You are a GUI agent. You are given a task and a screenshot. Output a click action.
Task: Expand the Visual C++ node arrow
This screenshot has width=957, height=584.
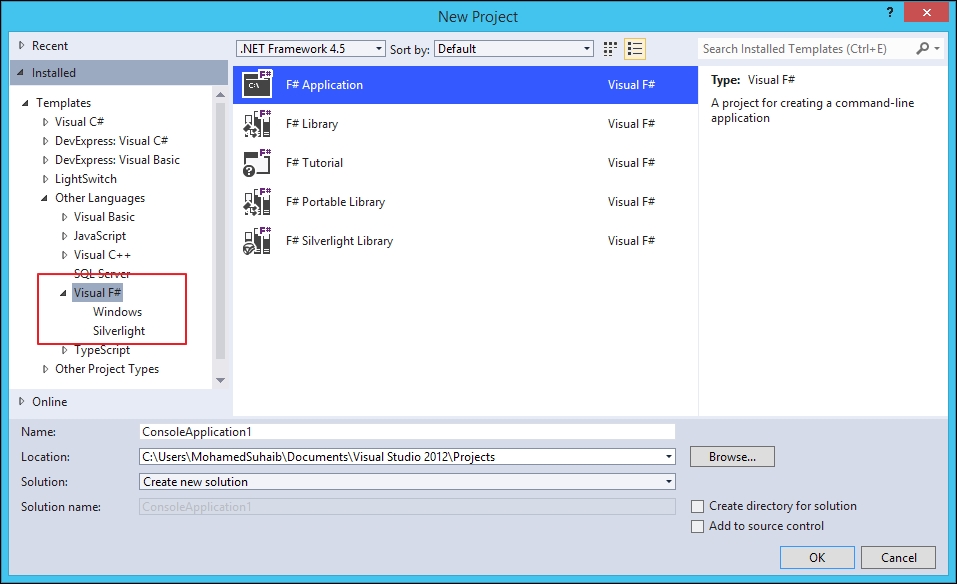[64, 254]
